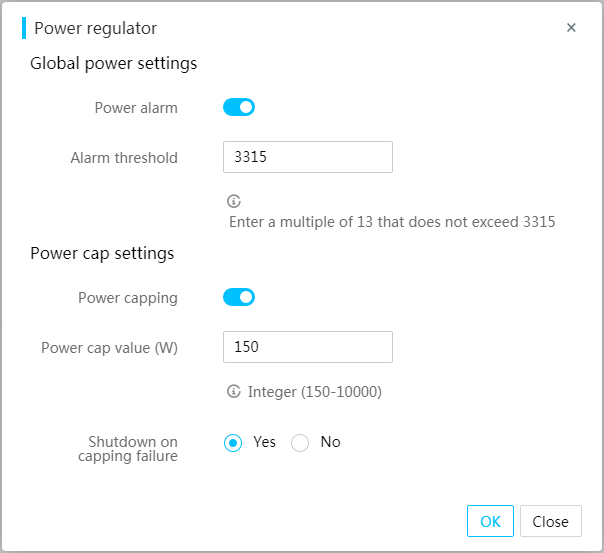Viewport: 604px width, 553px height.
Task: Click the Close button at bottom
Action: point(550,521)
